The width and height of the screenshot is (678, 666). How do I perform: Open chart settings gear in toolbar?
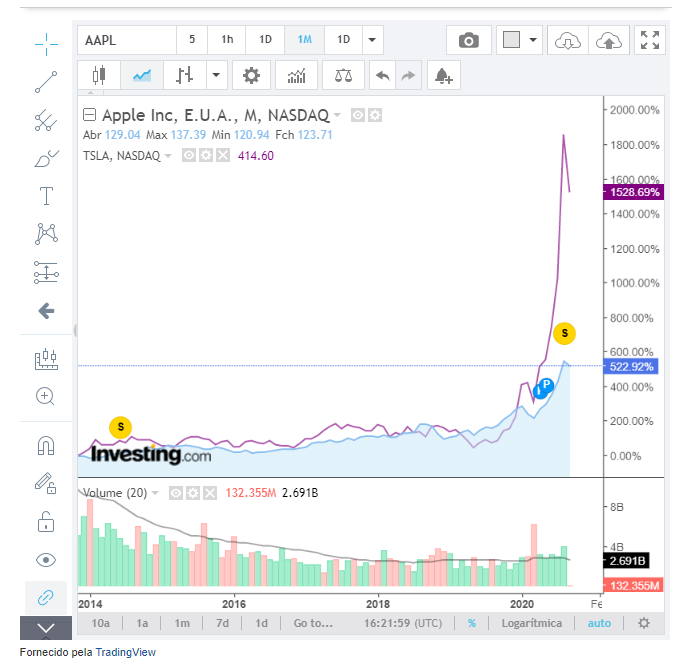pos(251,75)
